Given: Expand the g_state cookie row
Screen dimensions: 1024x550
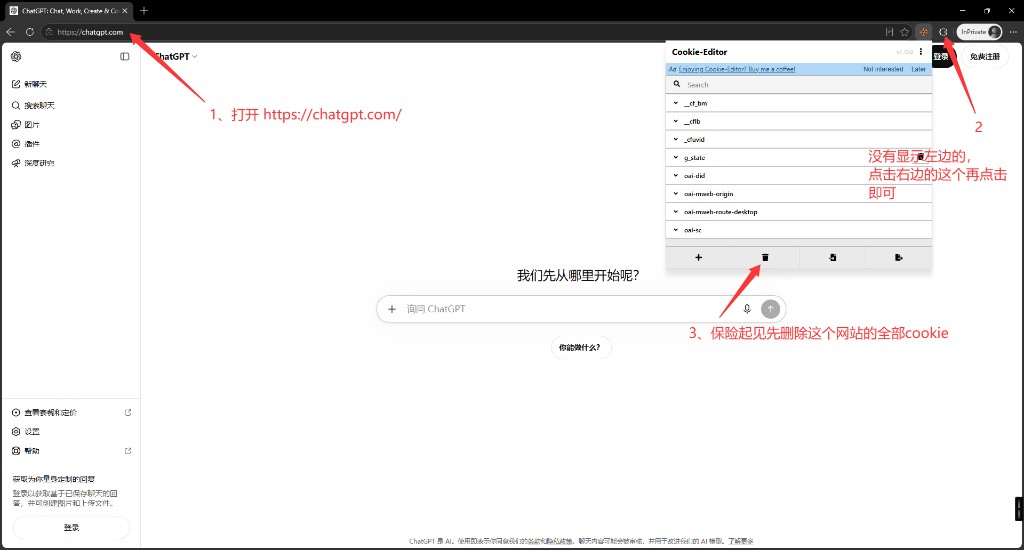Looking at the screenshot, I should tap(799, 157).
